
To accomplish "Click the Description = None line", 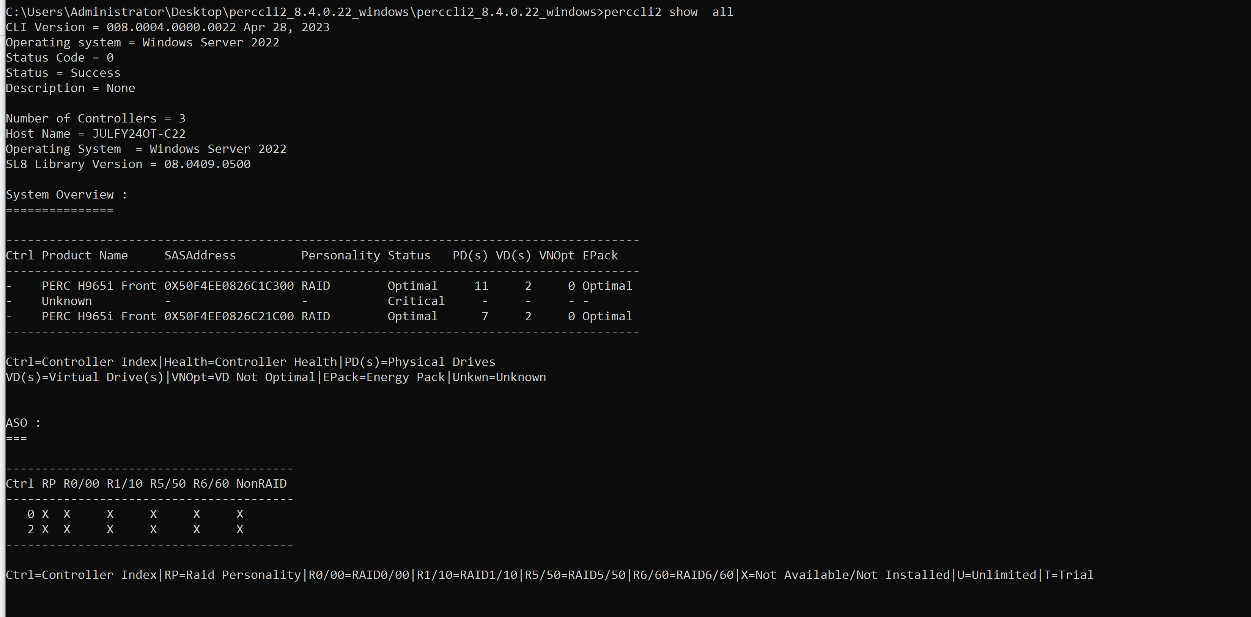I will 70,88.
